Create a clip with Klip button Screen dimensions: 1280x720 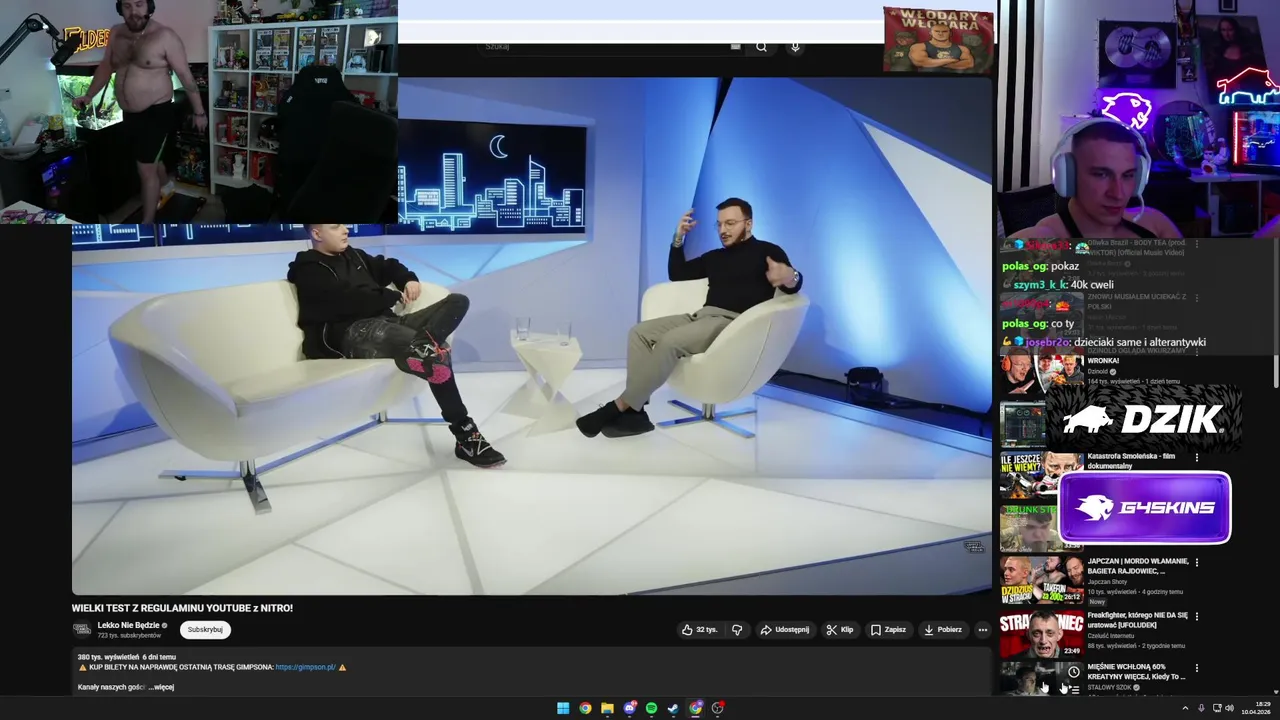[840, 630]
